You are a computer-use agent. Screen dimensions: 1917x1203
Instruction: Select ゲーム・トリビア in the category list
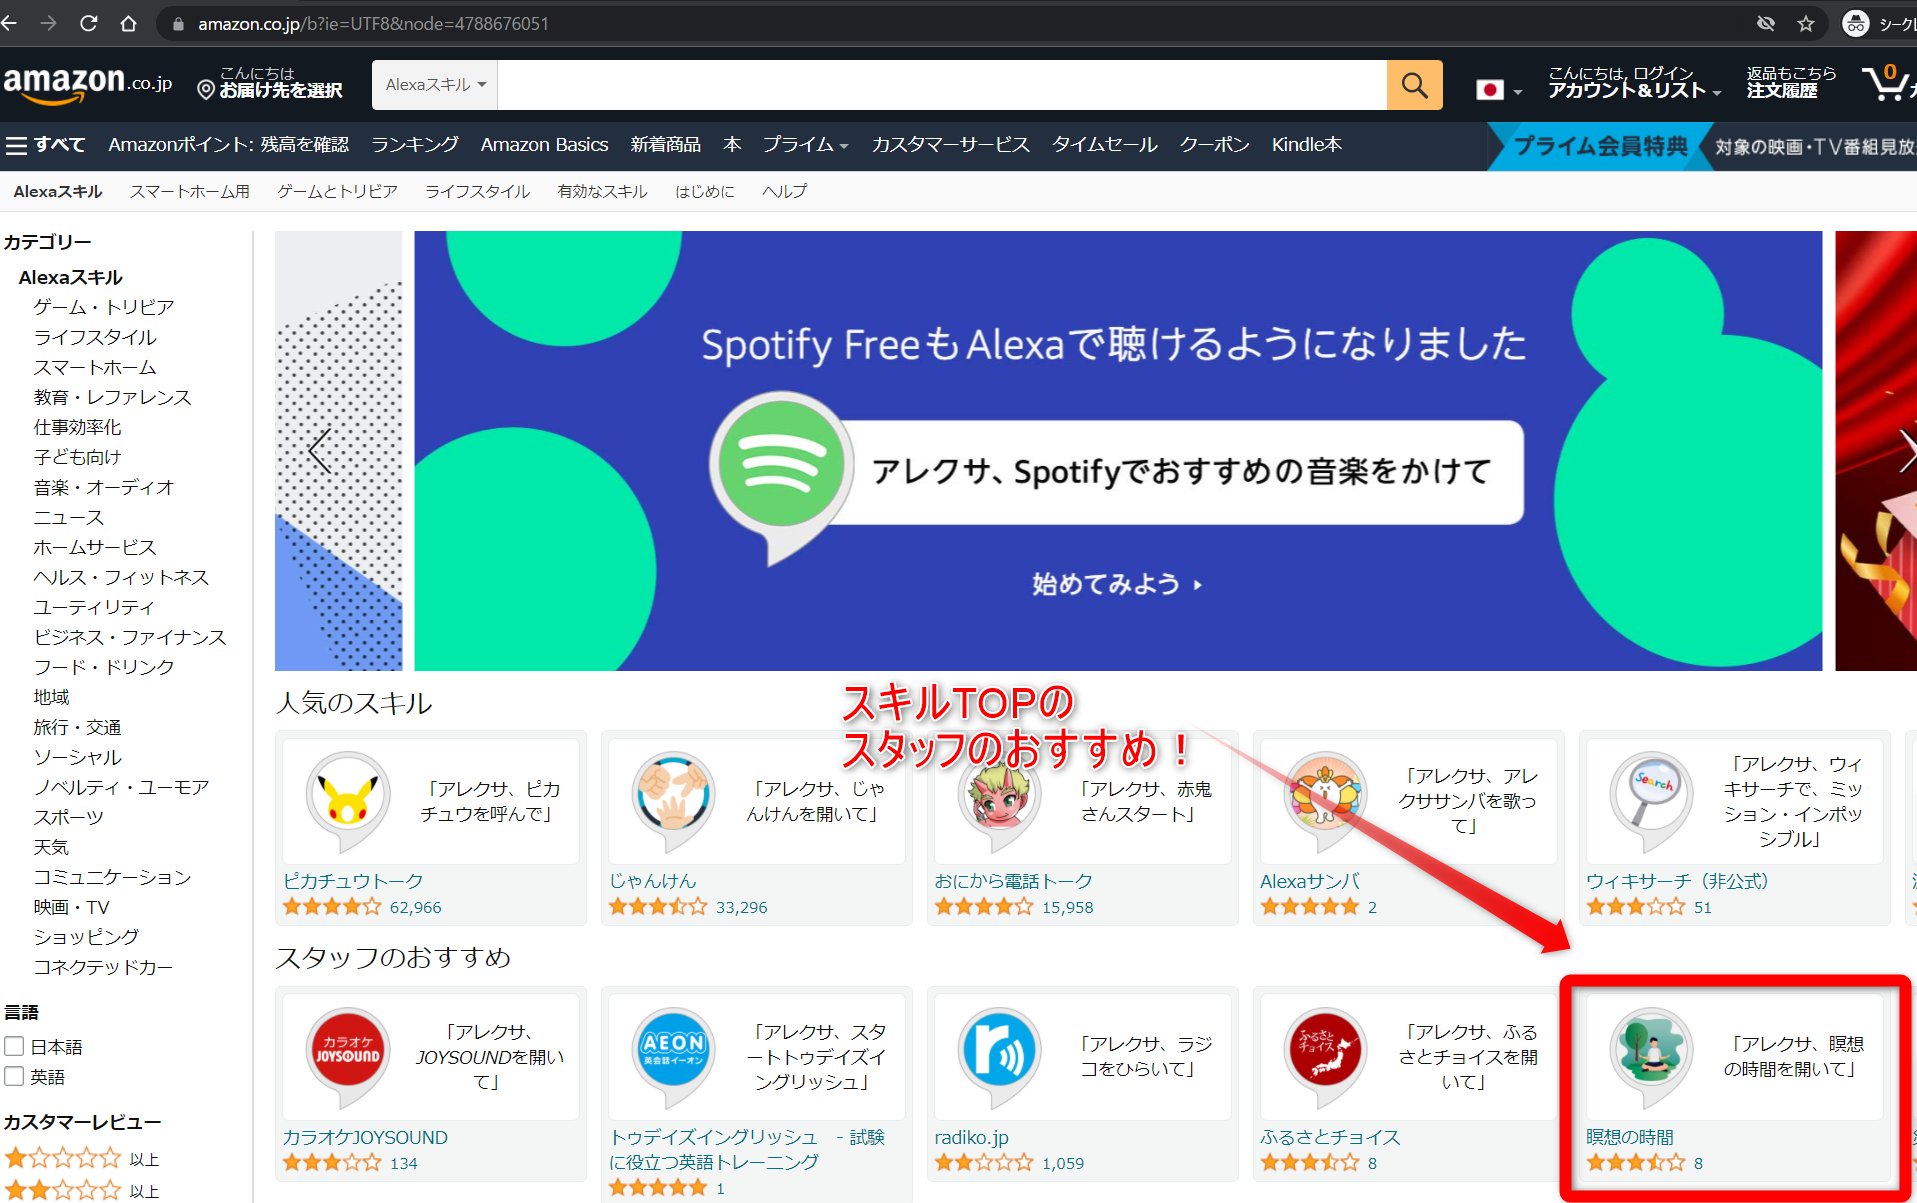point(104,307)
